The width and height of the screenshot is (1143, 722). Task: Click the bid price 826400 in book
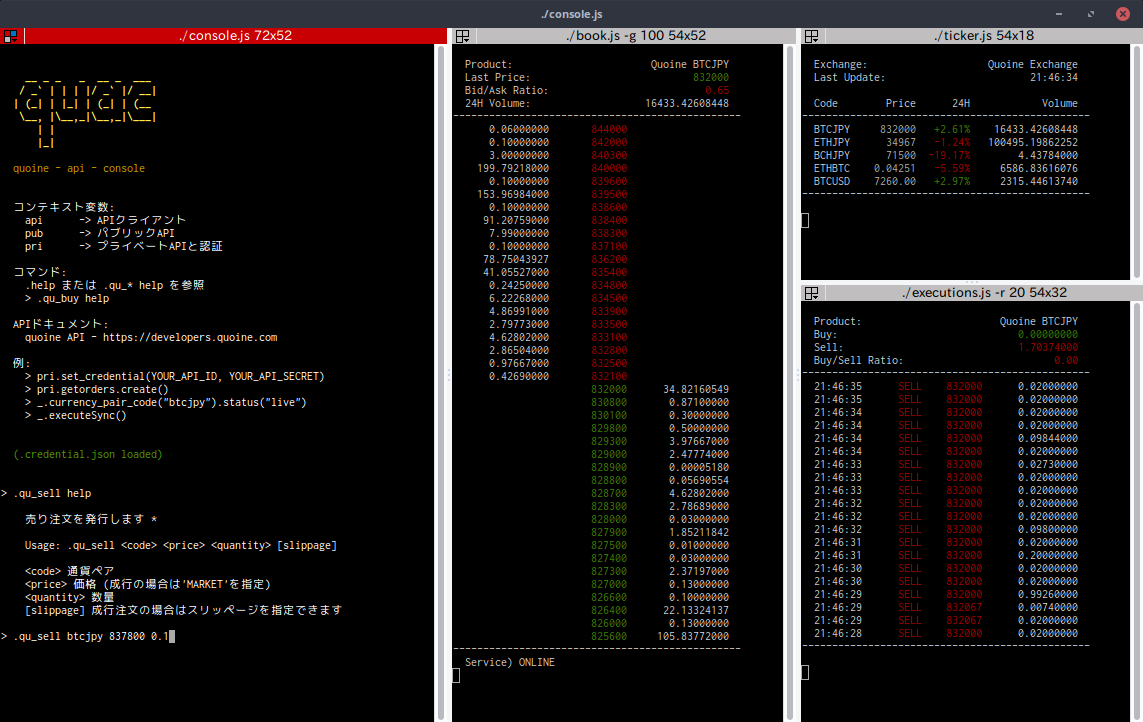[609, 610]
